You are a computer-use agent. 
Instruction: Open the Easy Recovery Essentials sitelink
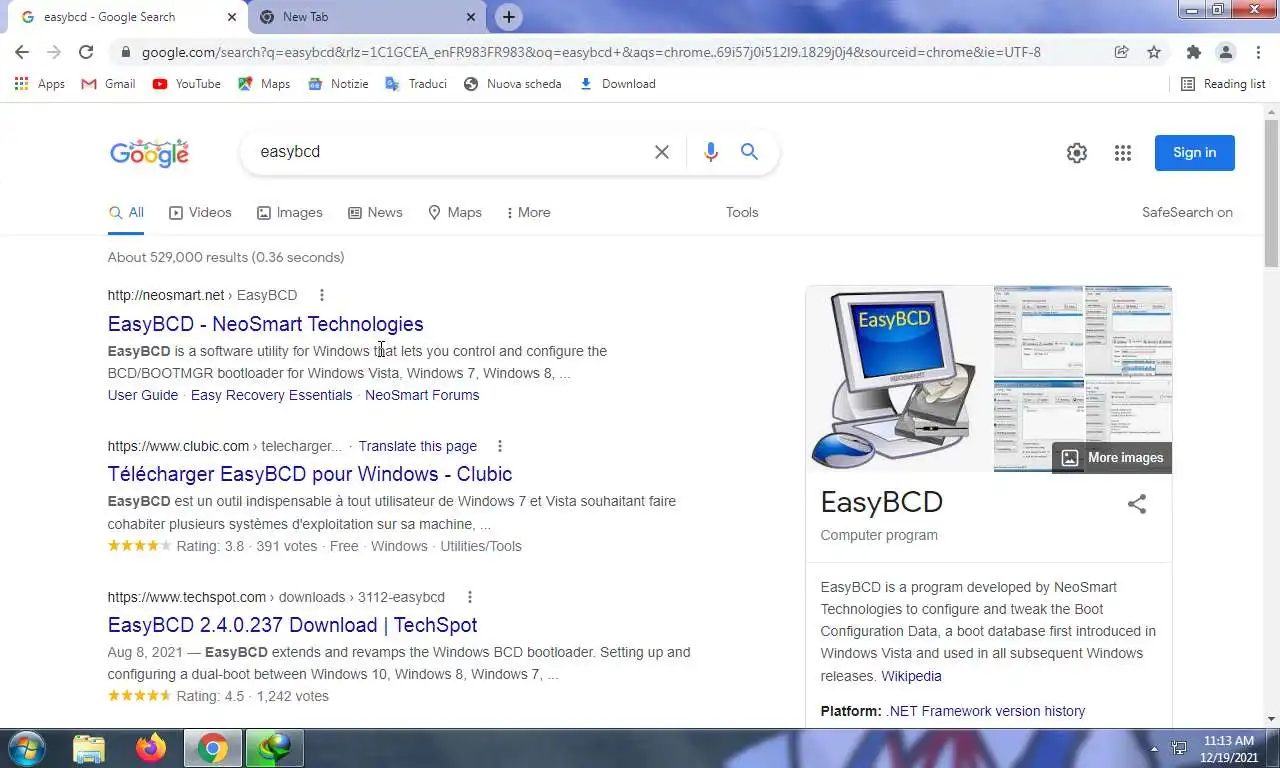click(x=271, y=395)
